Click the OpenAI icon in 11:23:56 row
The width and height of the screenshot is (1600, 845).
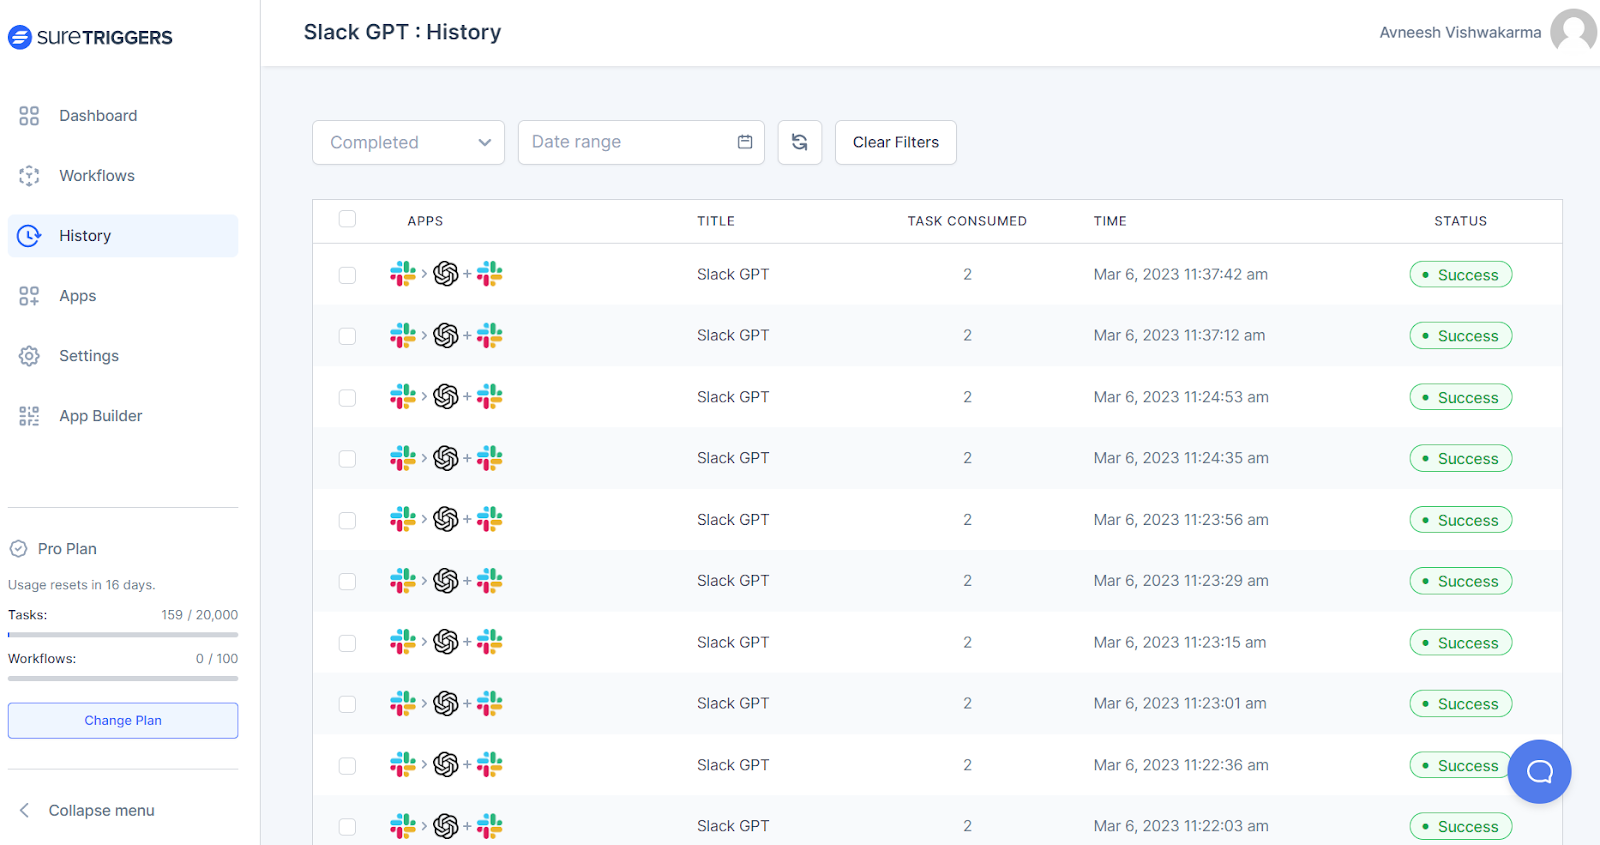pyautogui.click(x=446, y=519)
